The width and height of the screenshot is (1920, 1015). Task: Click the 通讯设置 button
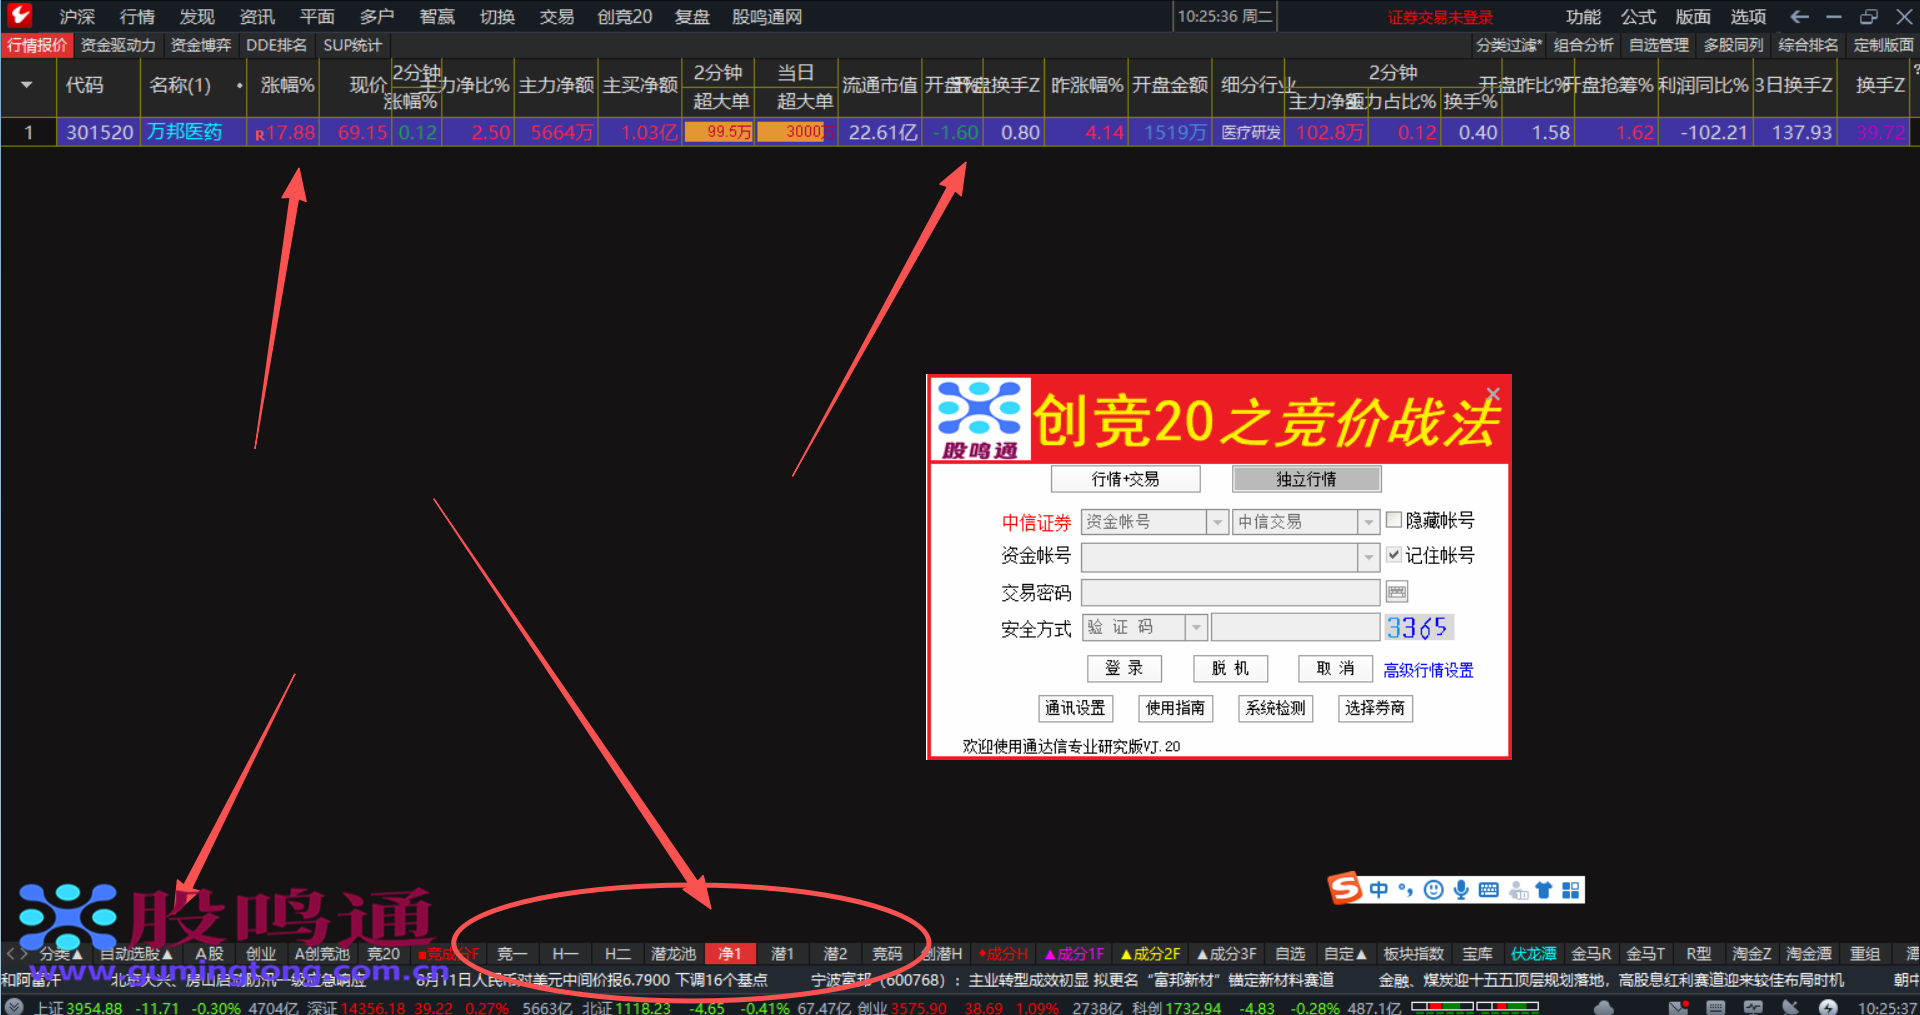point(1075,708)
